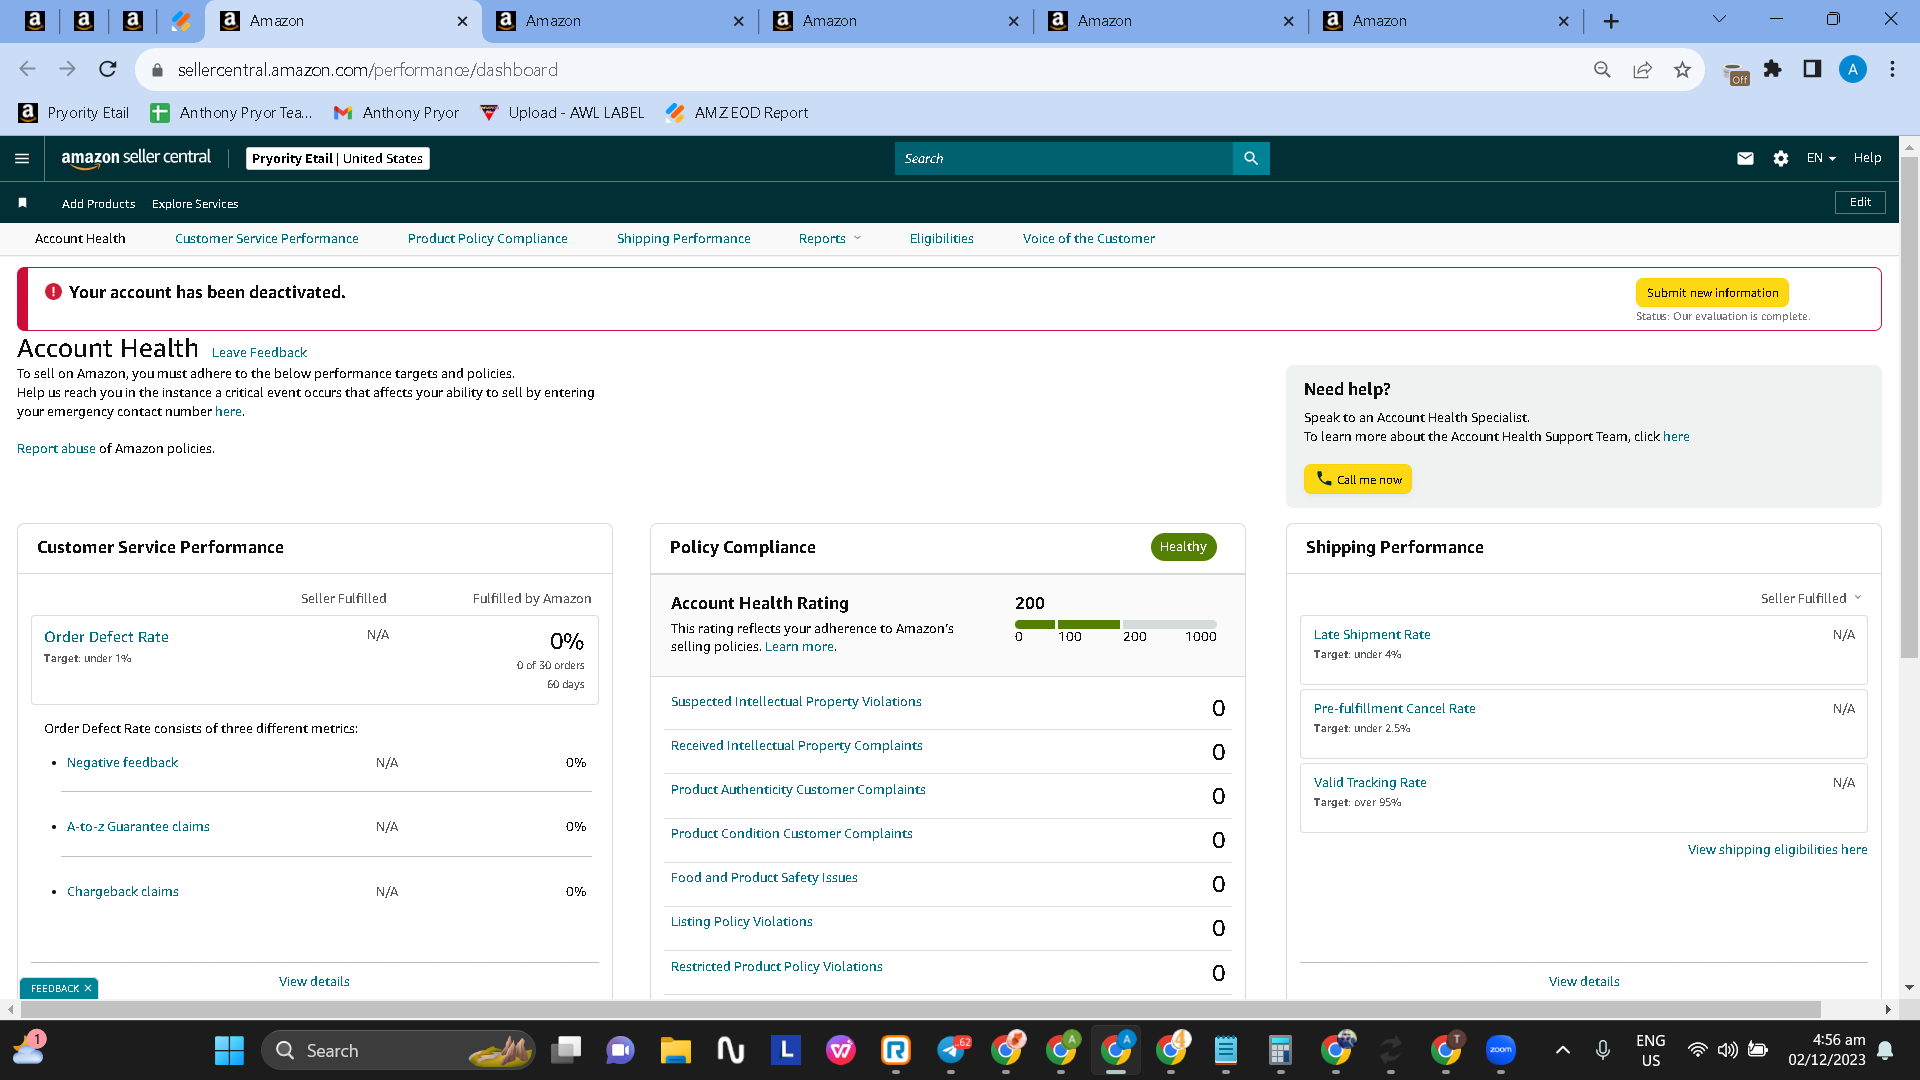1920x1080 pixels.
Task: Open the Late Shipment Rate link
Action: 1371,635
